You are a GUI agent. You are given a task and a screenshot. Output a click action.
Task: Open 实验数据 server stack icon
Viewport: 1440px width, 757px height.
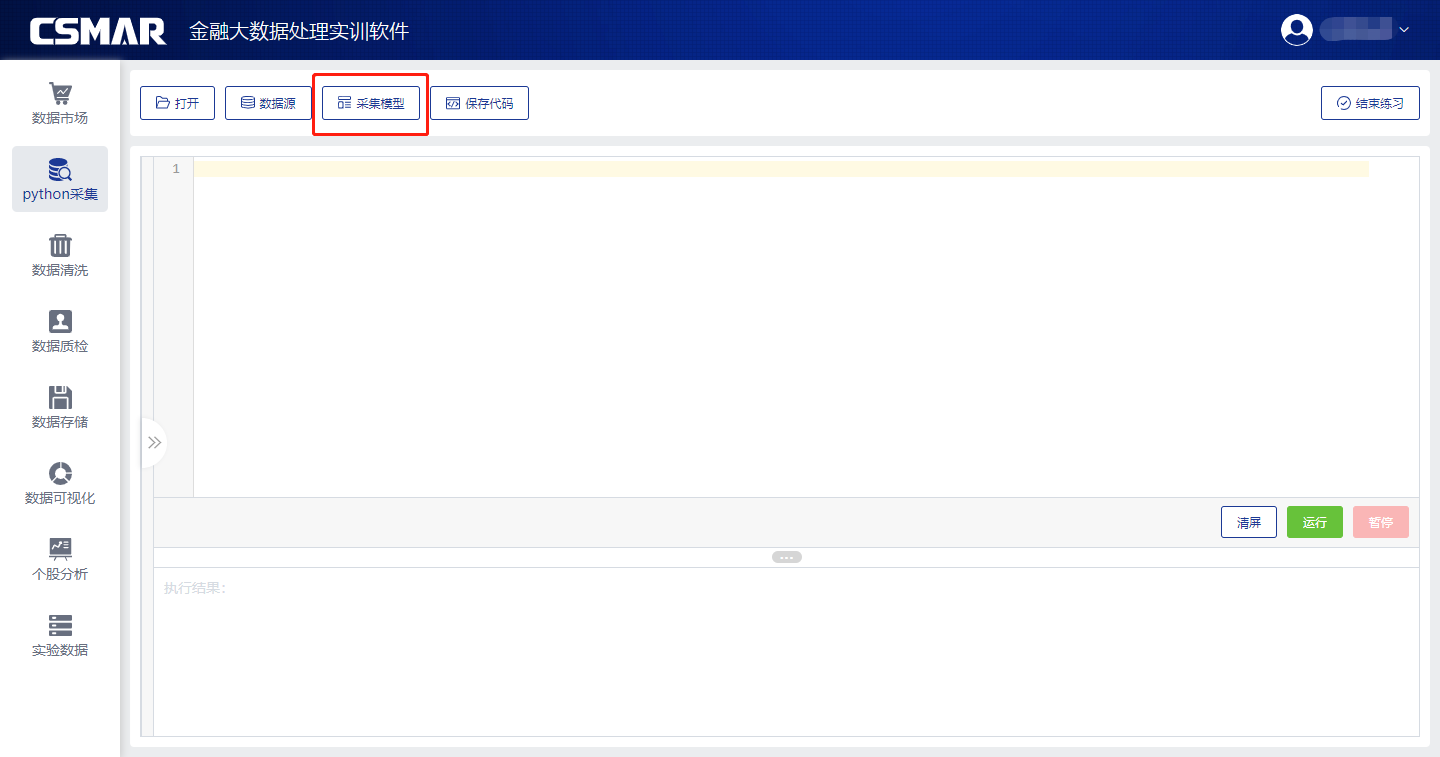[60, 625]
